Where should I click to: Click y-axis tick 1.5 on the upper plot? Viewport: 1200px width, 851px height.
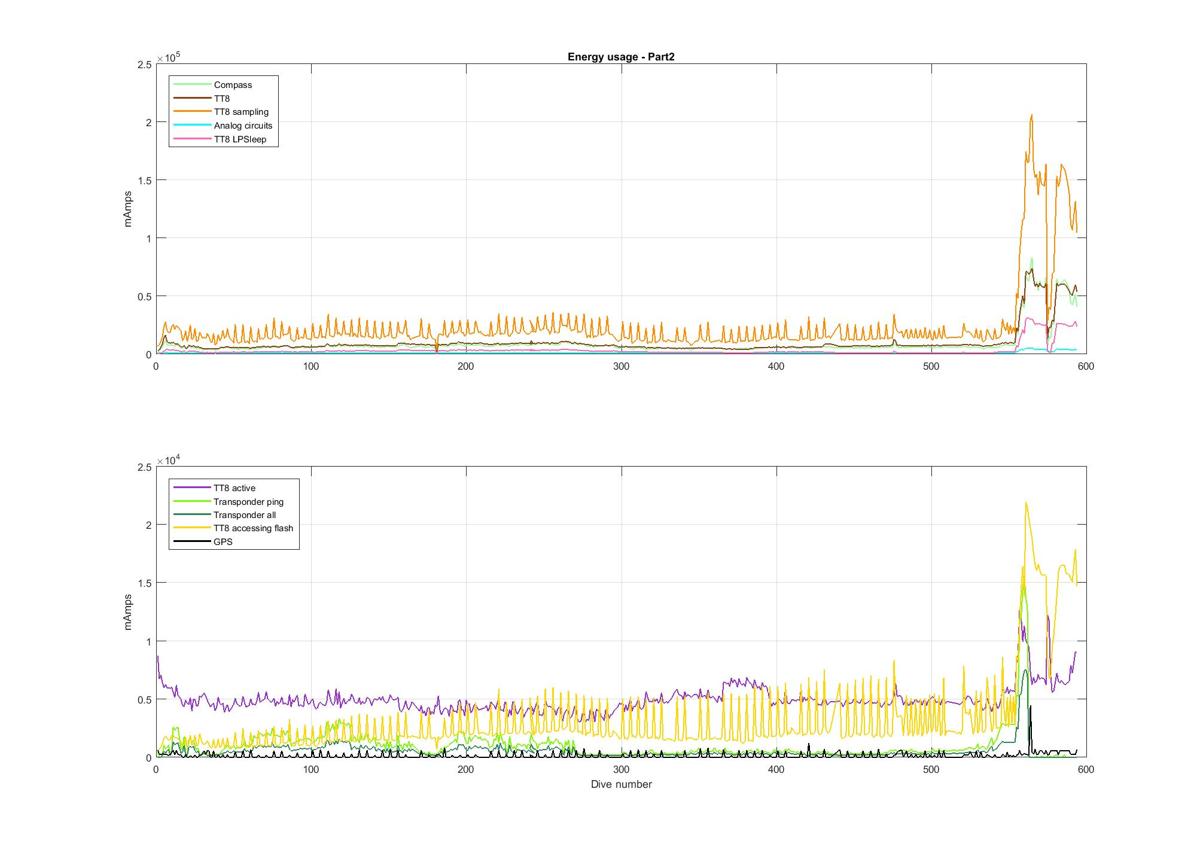coord(142,180)
